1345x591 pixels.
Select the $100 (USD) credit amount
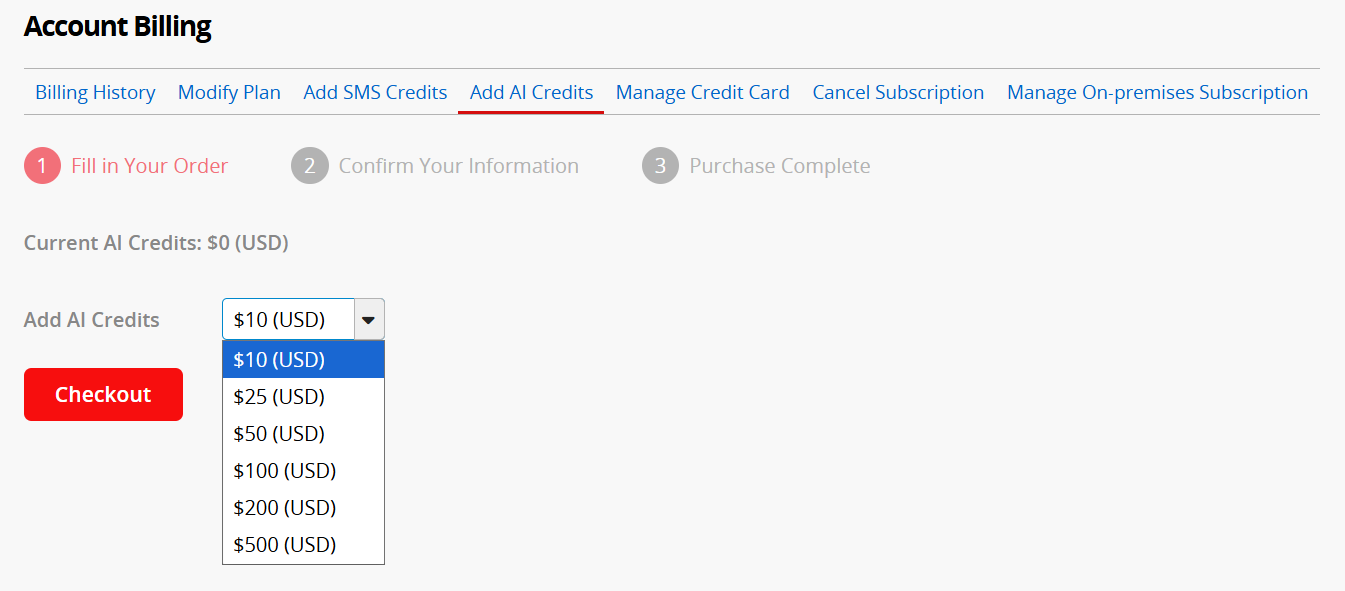303,471
